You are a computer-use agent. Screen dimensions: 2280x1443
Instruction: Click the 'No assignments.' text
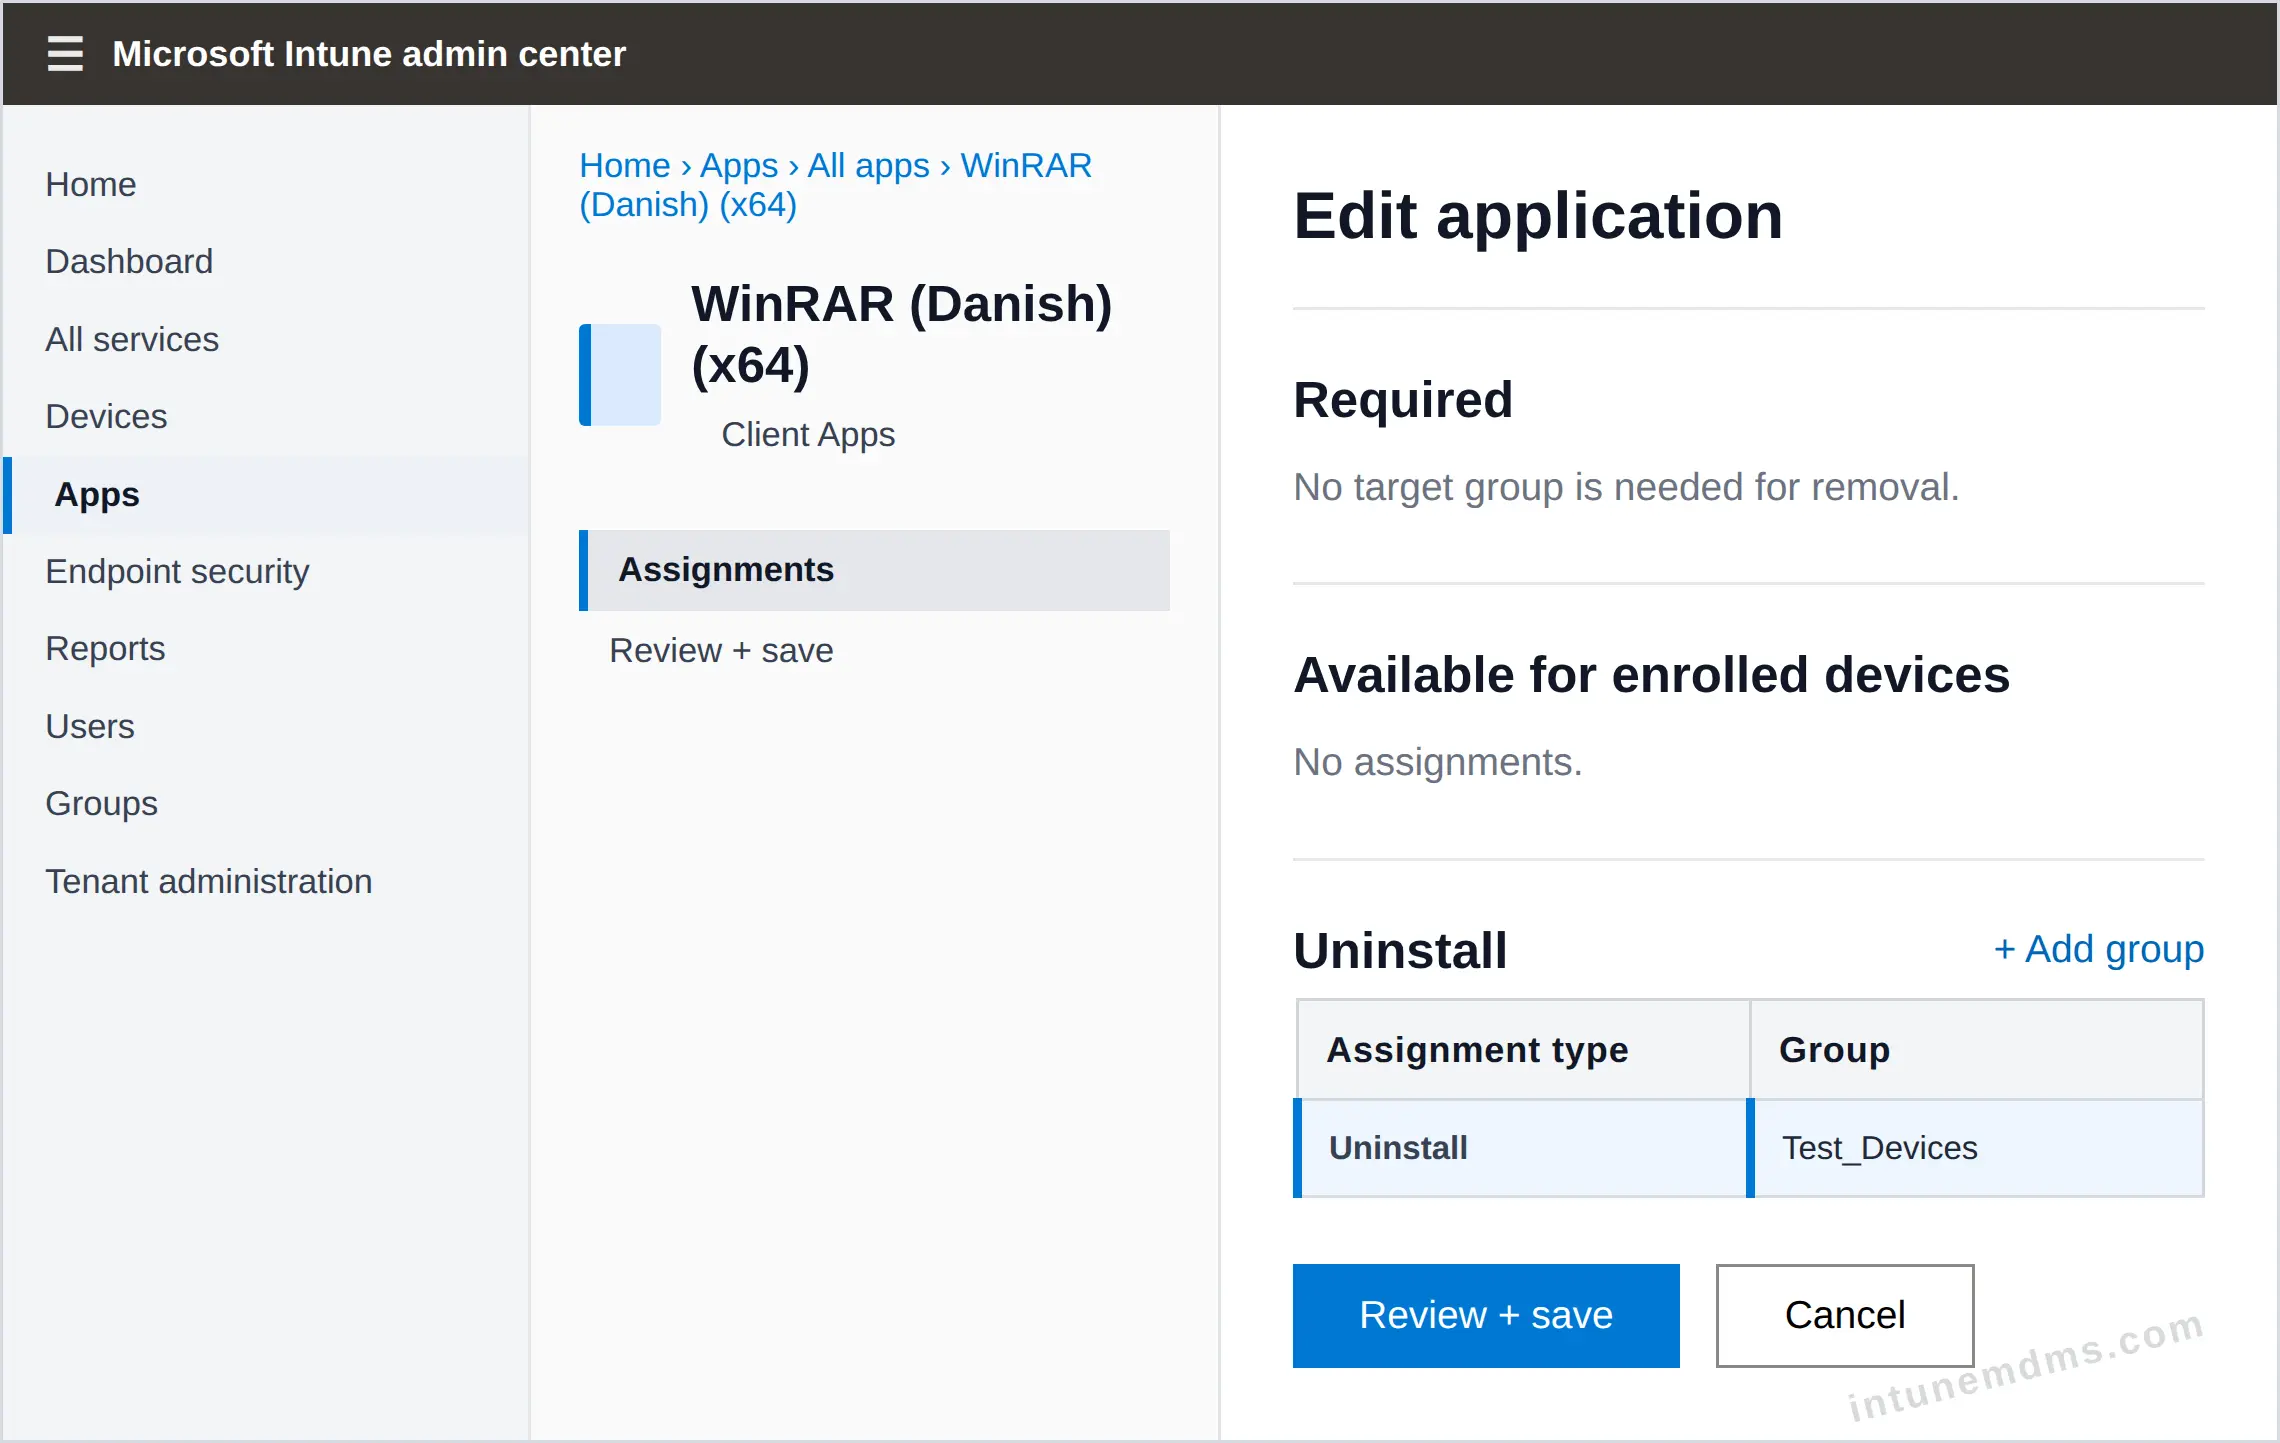(x=1437, y=763)
